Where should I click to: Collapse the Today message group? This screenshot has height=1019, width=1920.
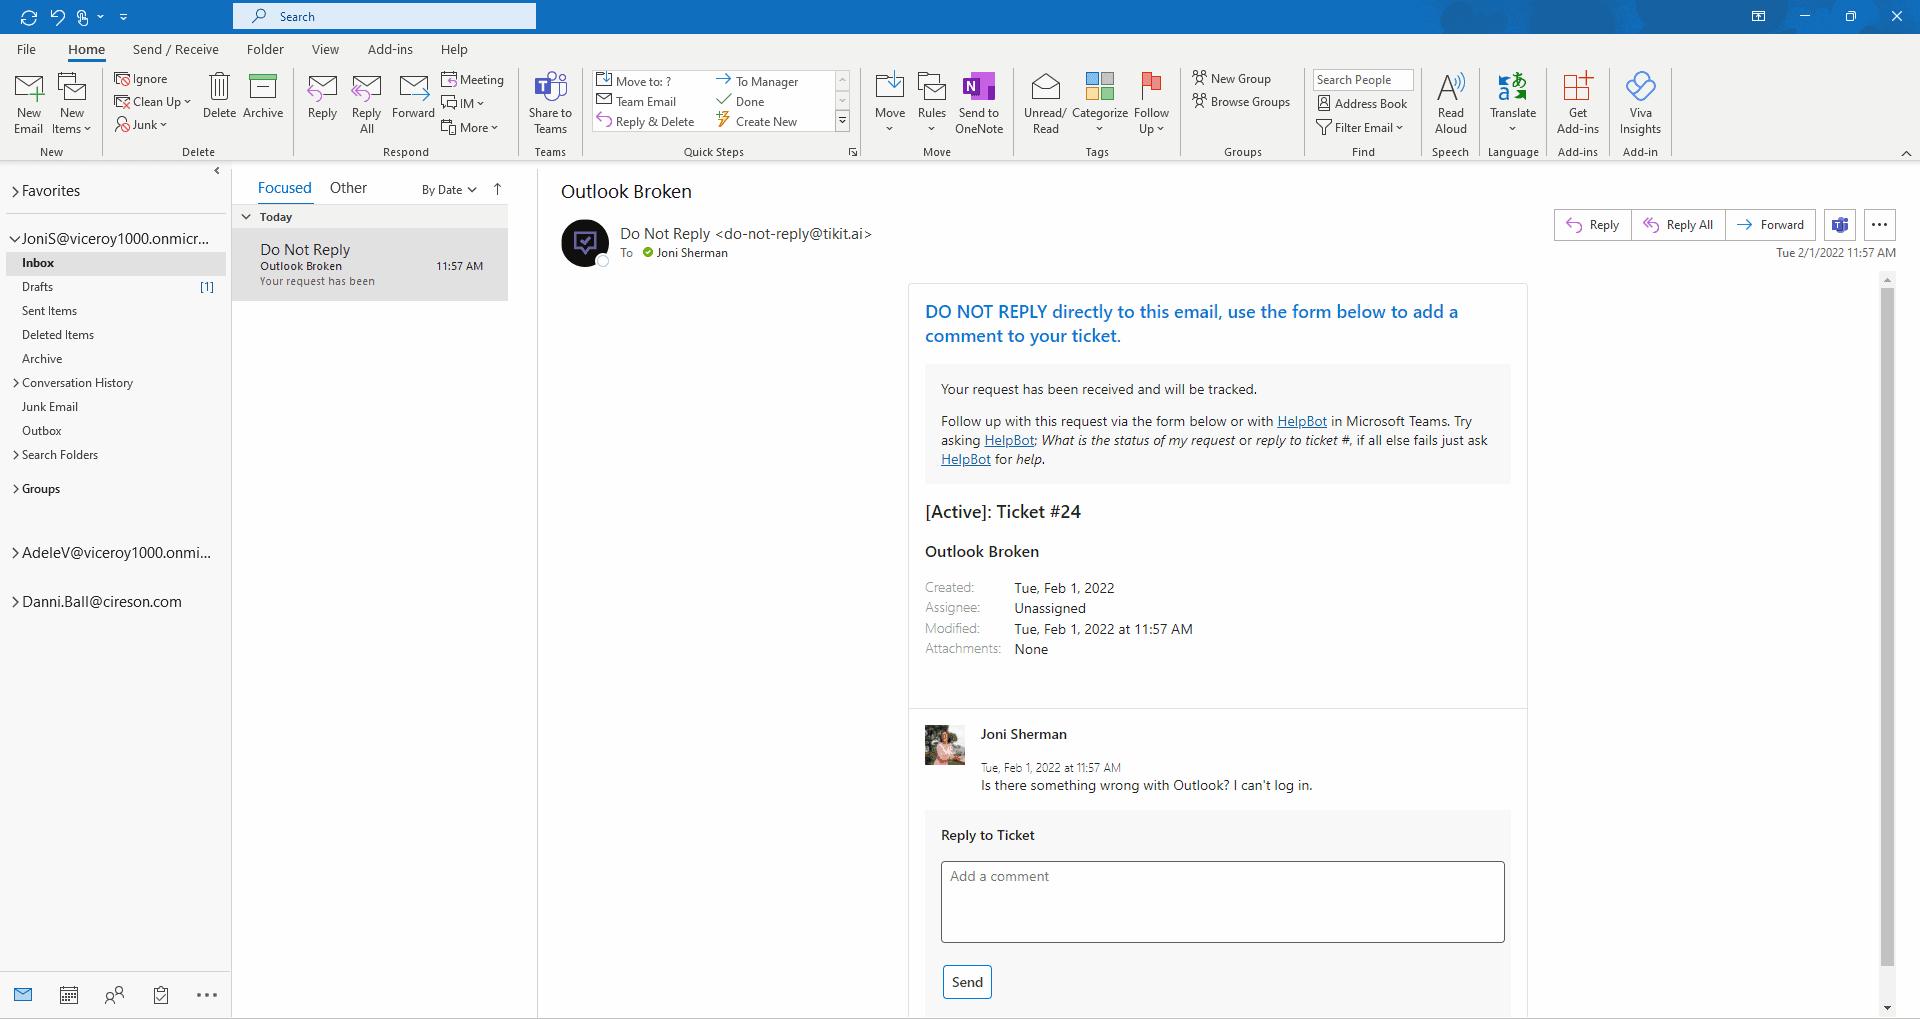[247, 217]
